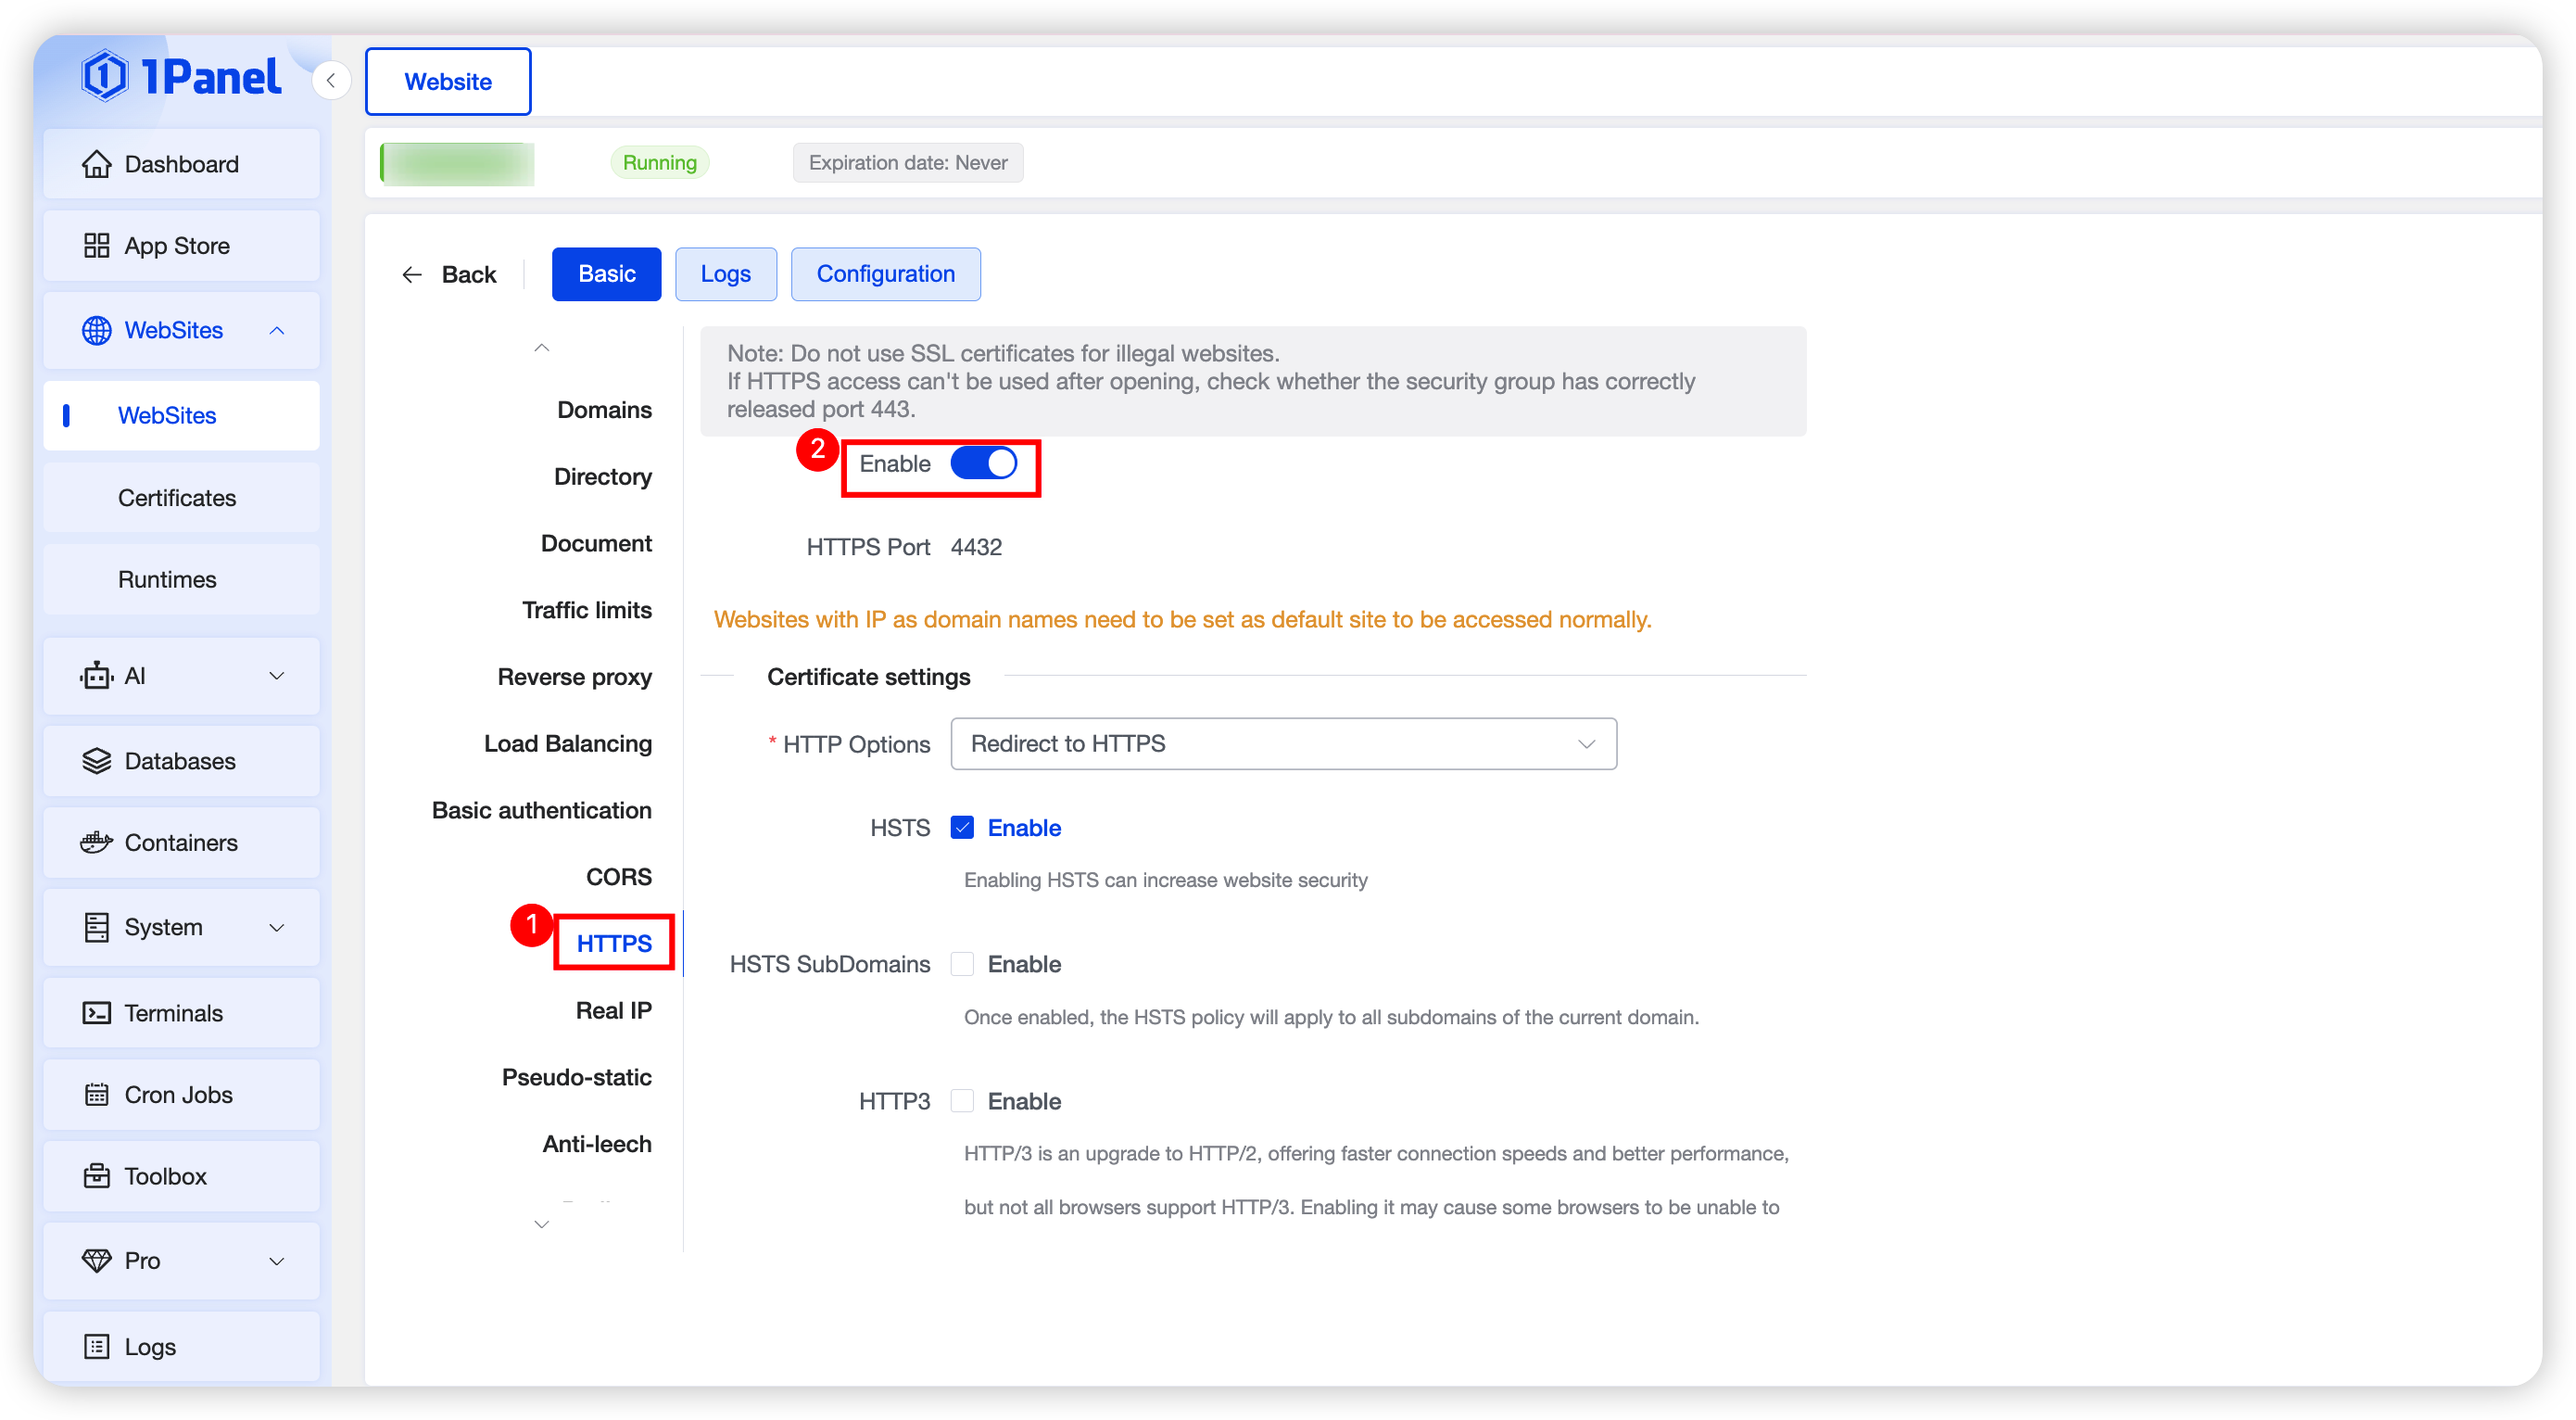This screenshot has height=1420, width=2576.
Task: Click the Containers docker icon
Action: 96,843
